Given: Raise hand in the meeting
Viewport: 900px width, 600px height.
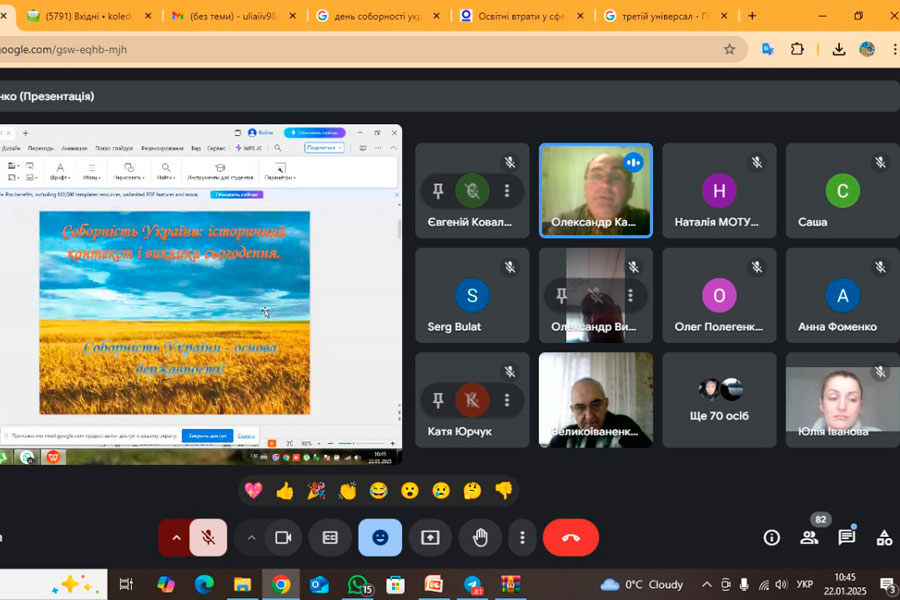Looking at the screenshot, I should pos(480,537).
